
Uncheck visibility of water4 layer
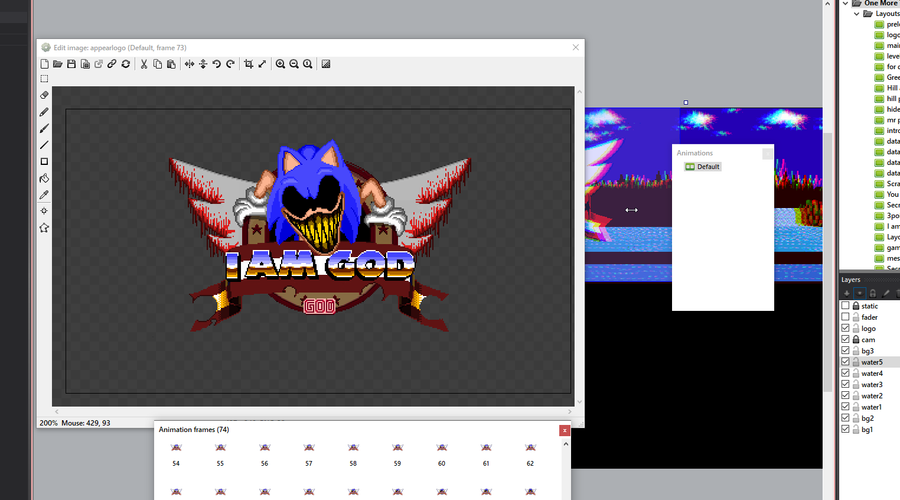845,373
